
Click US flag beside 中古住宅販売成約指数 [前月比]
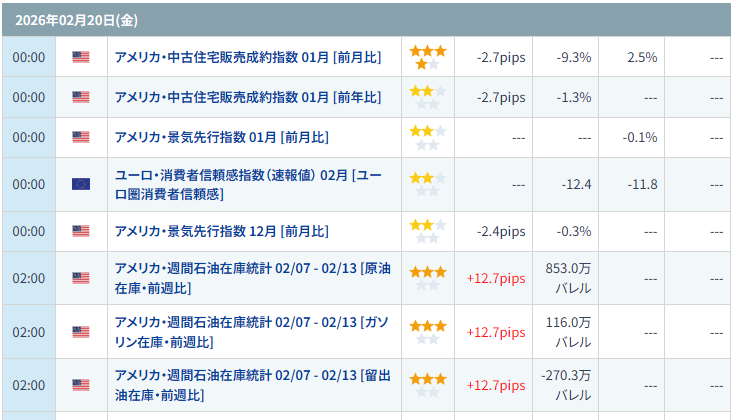coord(81,57)
